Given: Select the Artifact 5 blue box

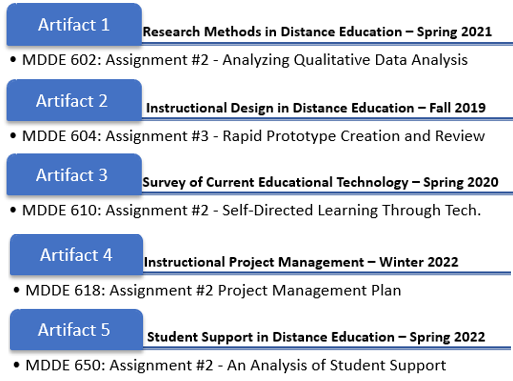Looking at the screenshot, I should click(x=76, y=329).
